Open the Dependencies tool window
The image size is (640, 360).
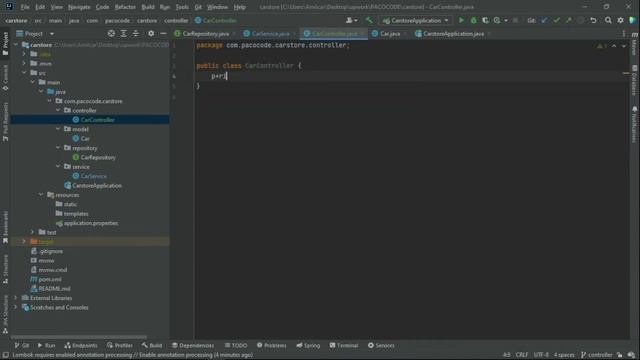(193, 345)
